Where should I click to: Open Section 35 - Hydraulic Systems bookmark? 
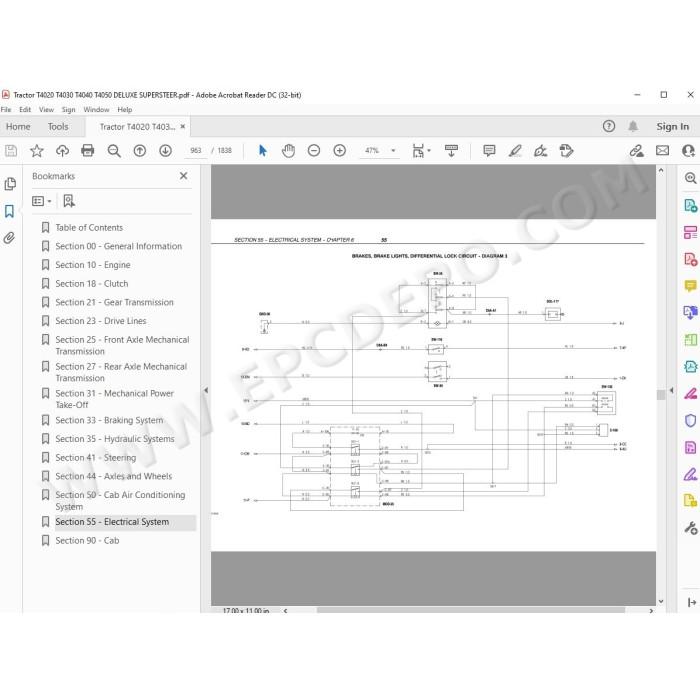pyautogui.click(x=115, y=439)
